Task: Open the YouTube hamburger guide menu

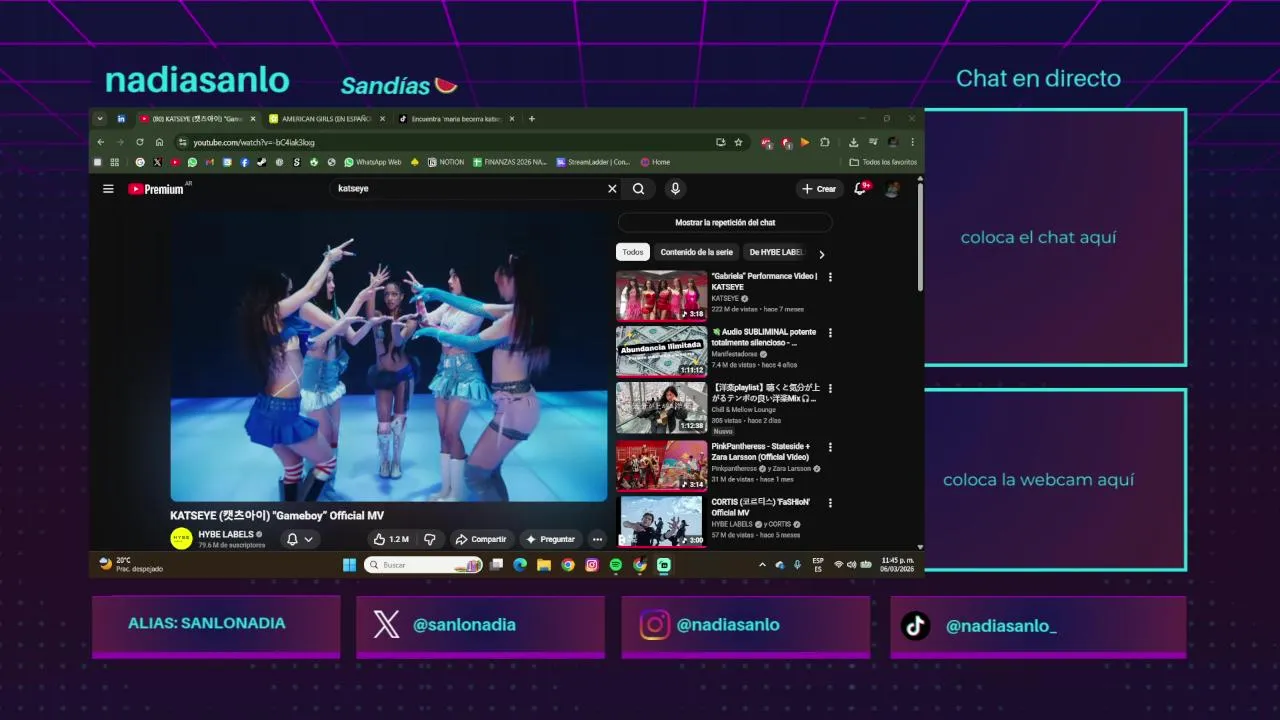Action: (x=108, y=189)
